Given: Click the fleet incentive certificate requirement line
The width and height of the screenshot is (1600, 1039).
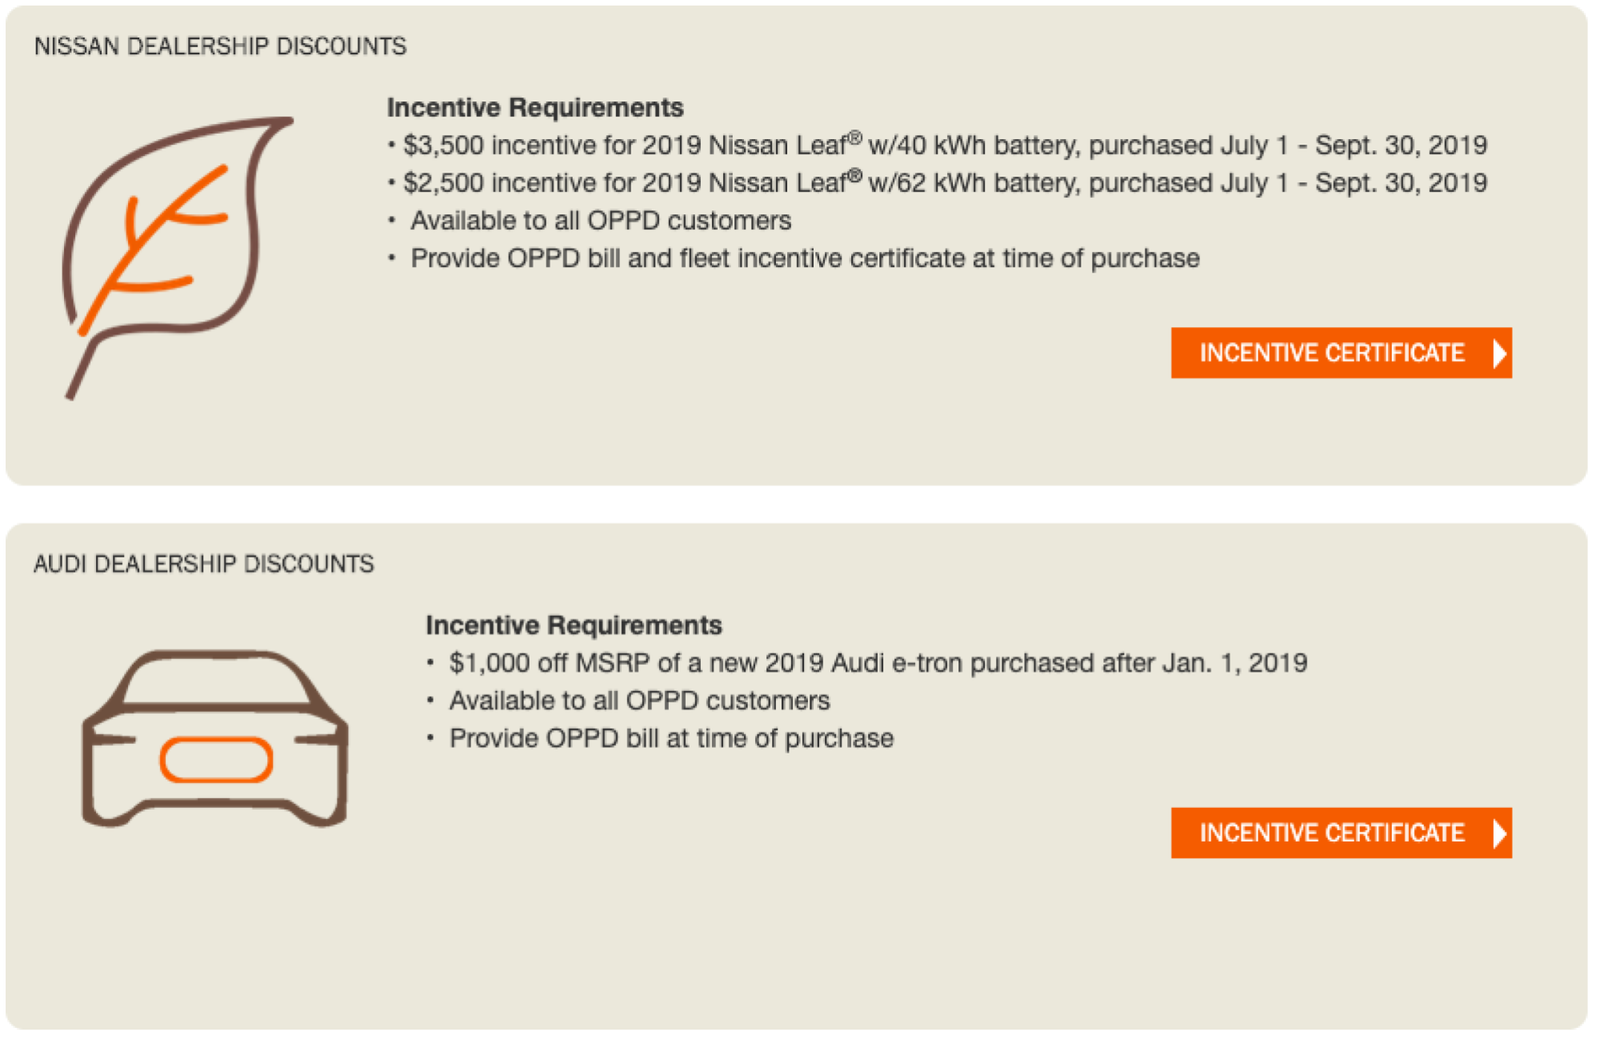Looking at the screenshot, I should coord(794,258).
